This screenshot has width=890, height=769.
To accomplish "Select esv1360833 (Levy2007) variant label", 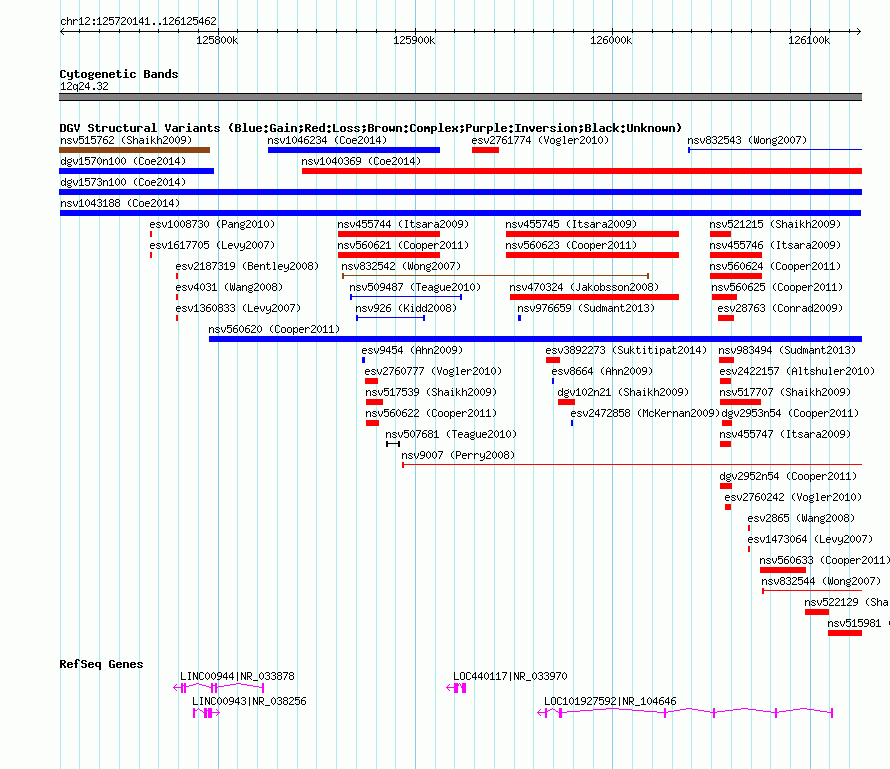I will click(x=238, y=308).
